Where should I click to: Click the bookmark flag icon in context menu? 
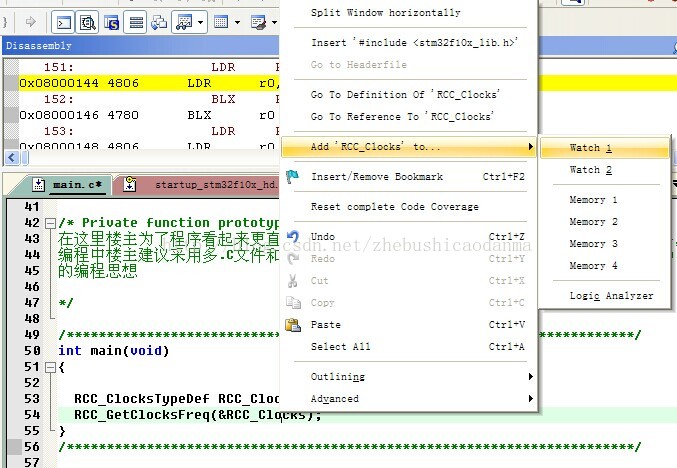click(292, 177)
